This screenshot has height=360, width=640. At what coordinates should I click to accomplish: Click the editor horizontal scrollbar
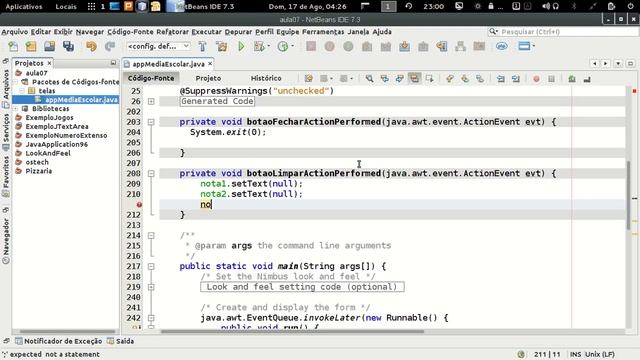point(292,331)
